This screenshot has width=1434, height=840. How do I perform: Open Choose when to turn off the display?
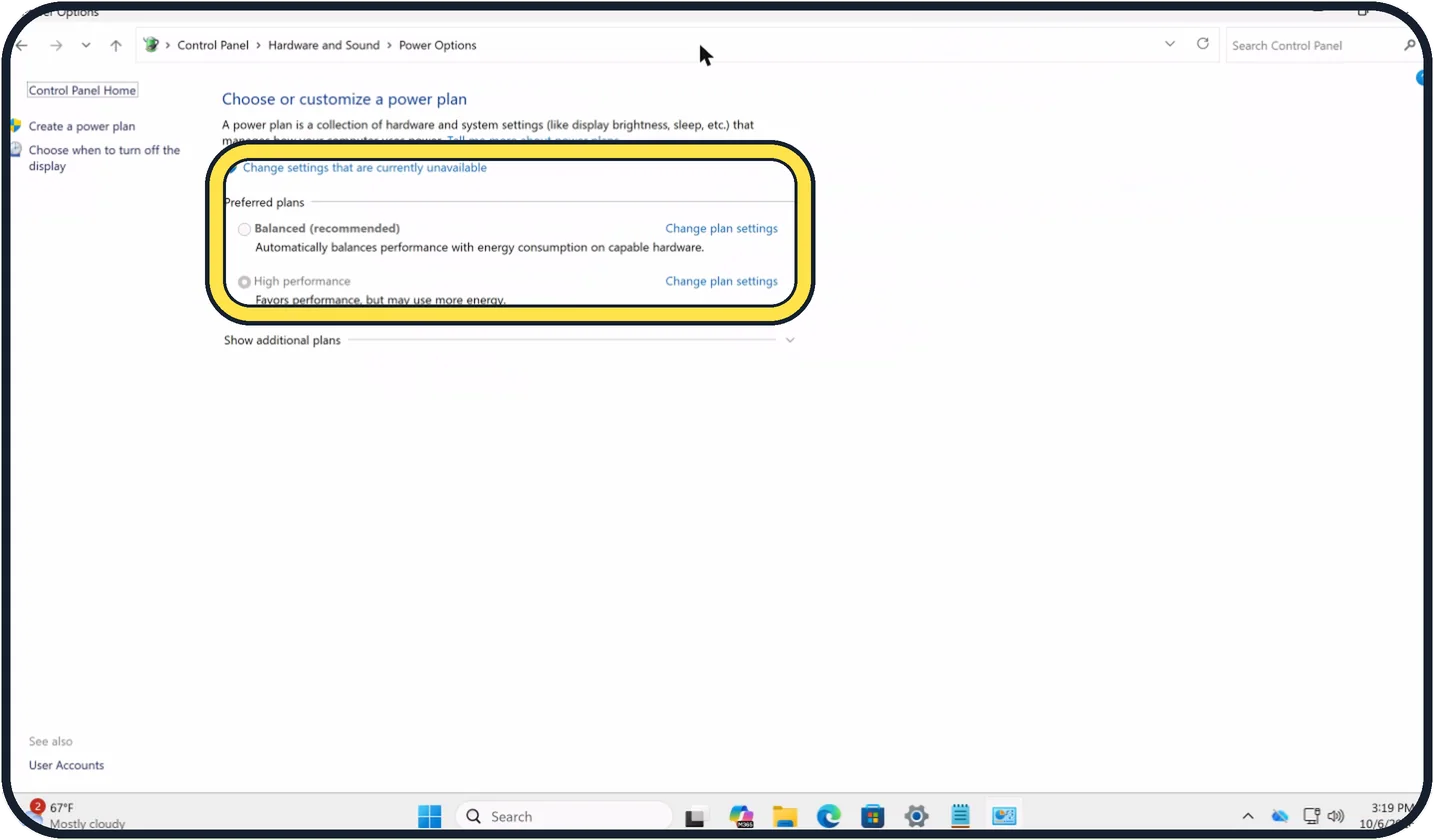pyautogui.click(x=104, y=158)
